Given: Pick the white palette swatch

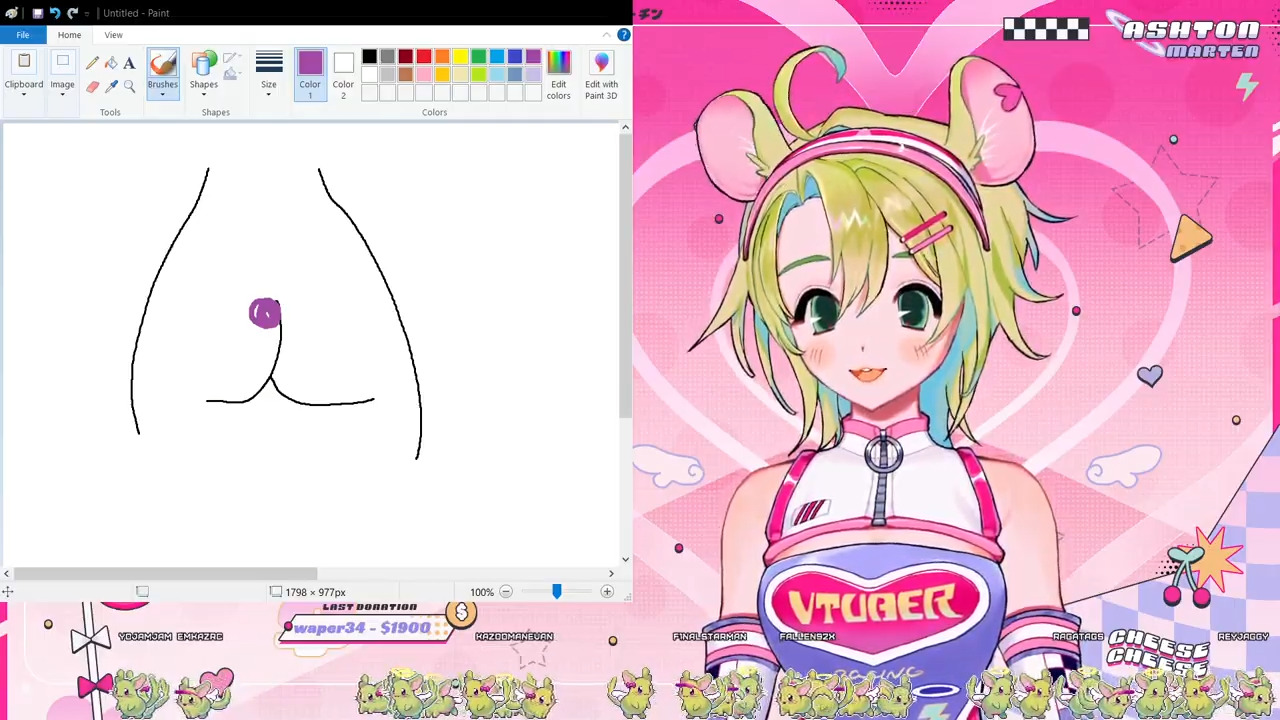Looking at the screenshot, I should coord(370,75).
